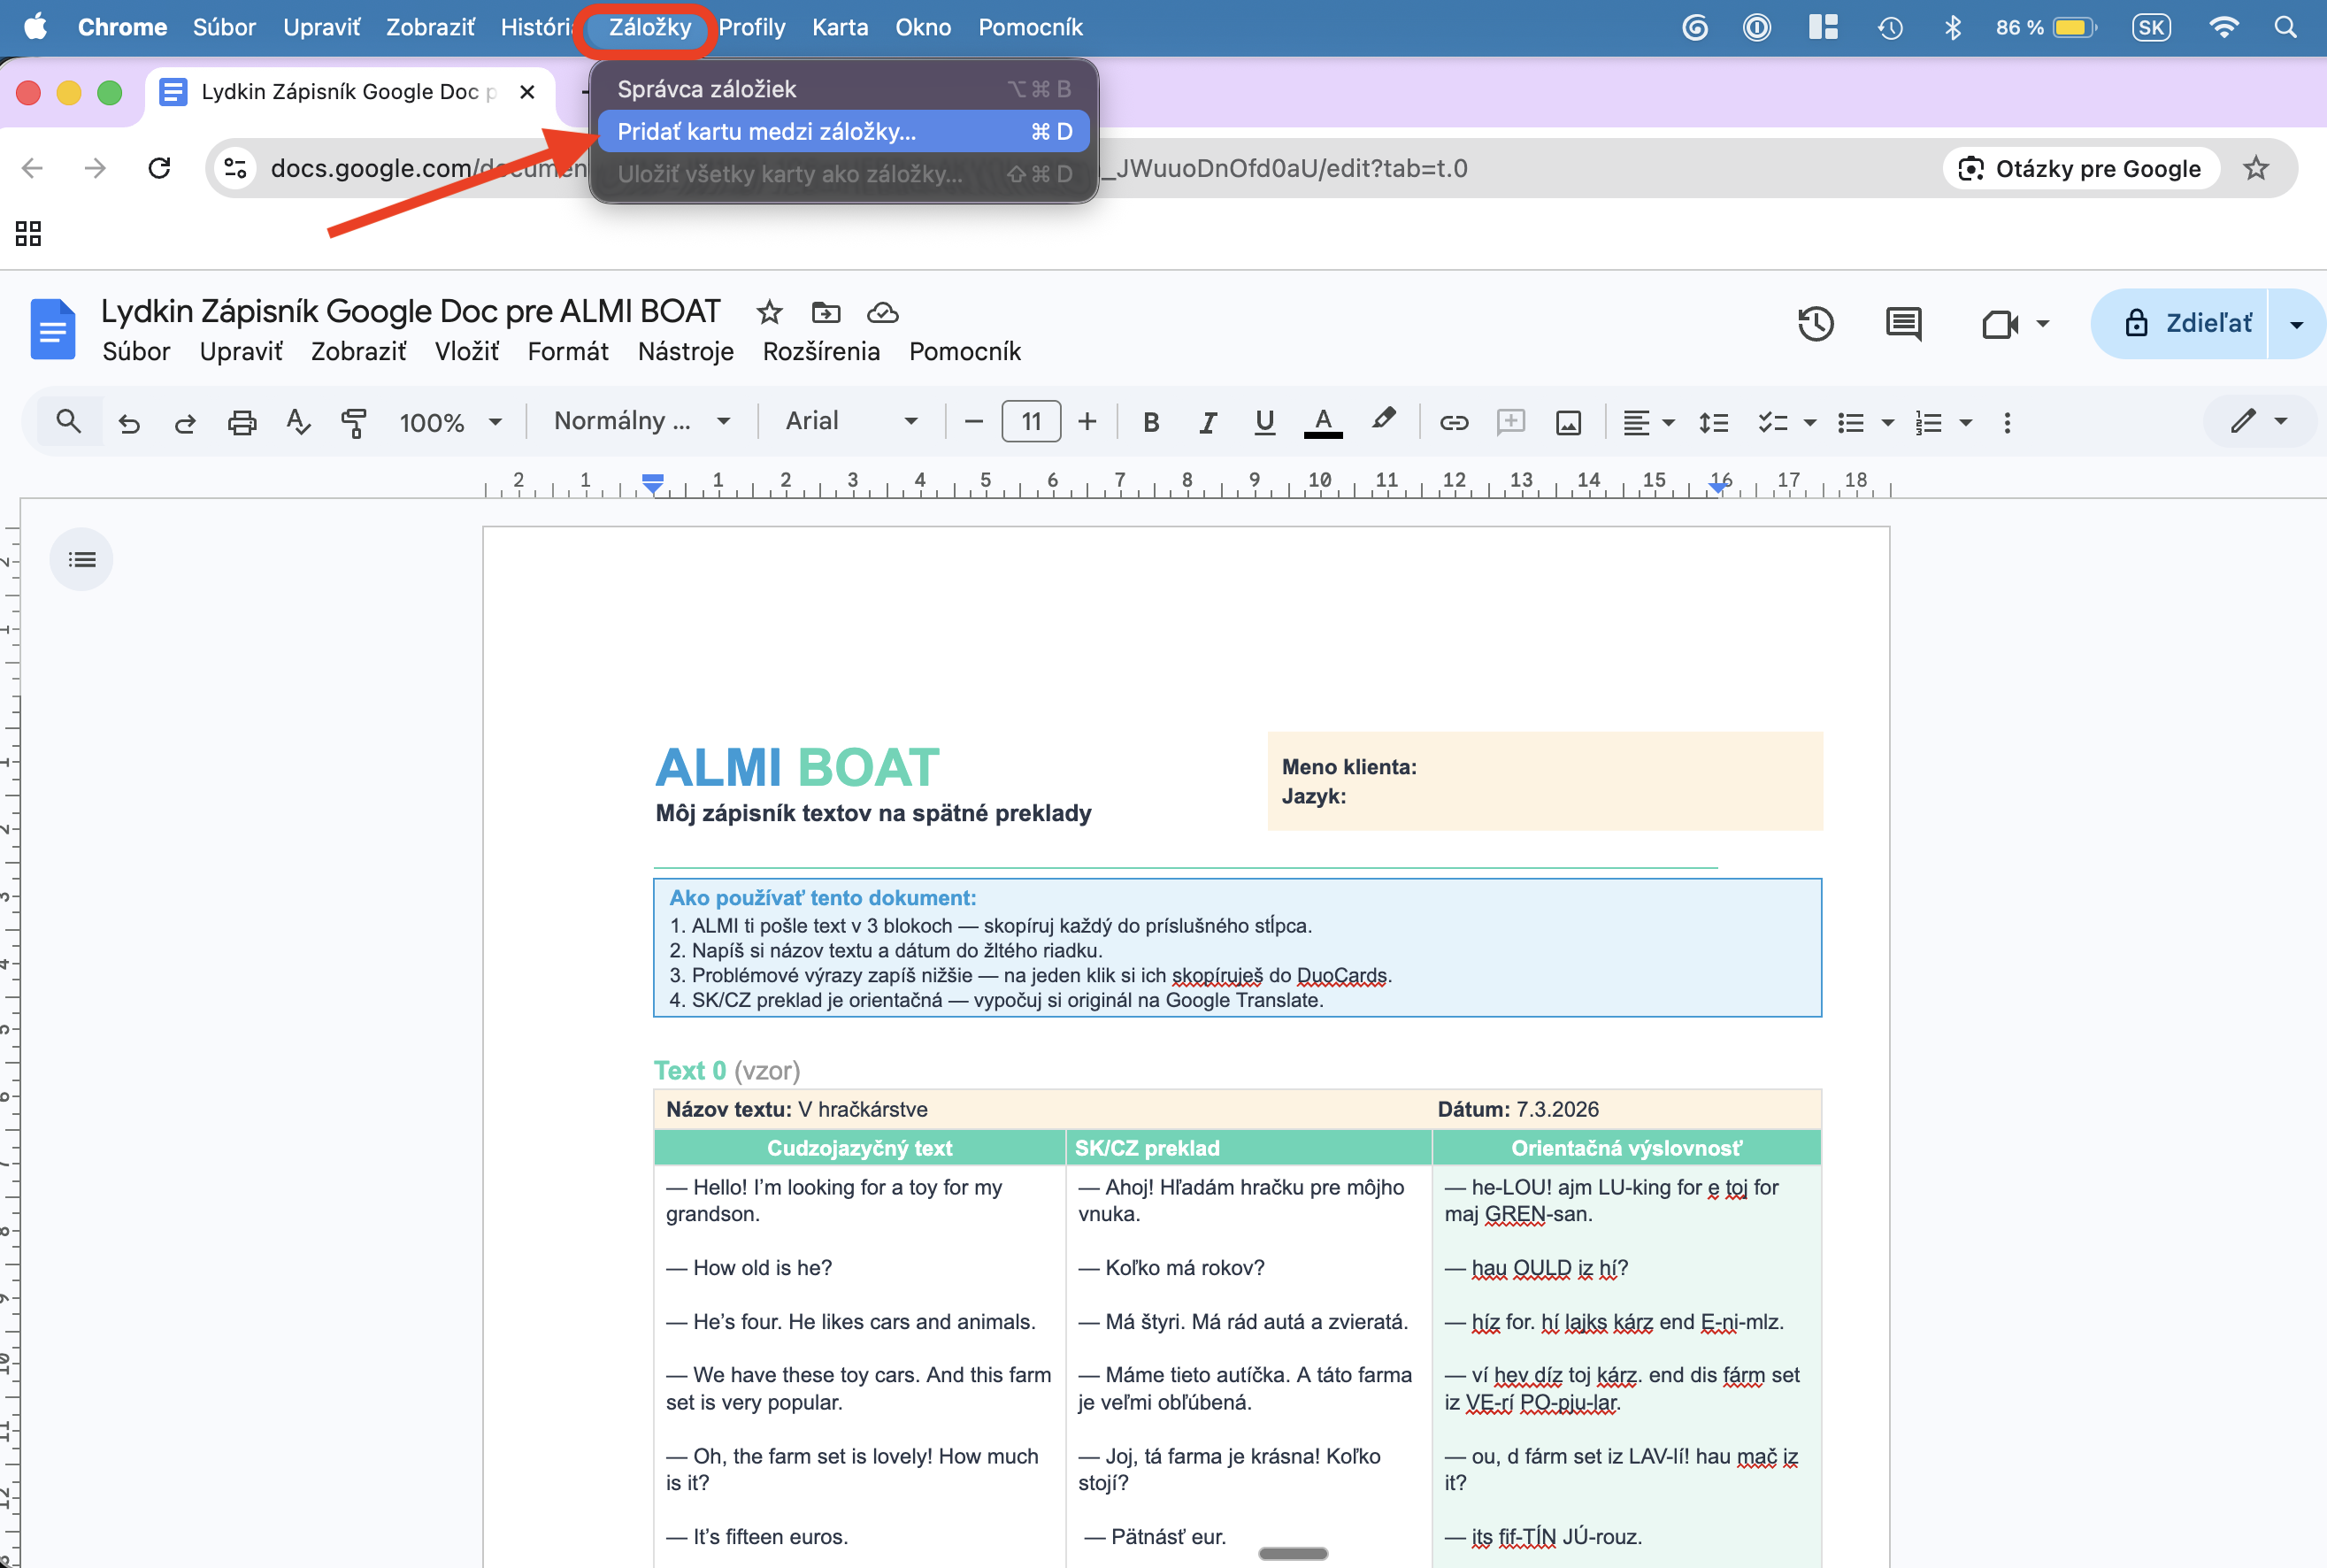This screenshot has width=2327, height=1568.
Task: Click the Zdieľať share button
Action: (x=2189, y=324)
